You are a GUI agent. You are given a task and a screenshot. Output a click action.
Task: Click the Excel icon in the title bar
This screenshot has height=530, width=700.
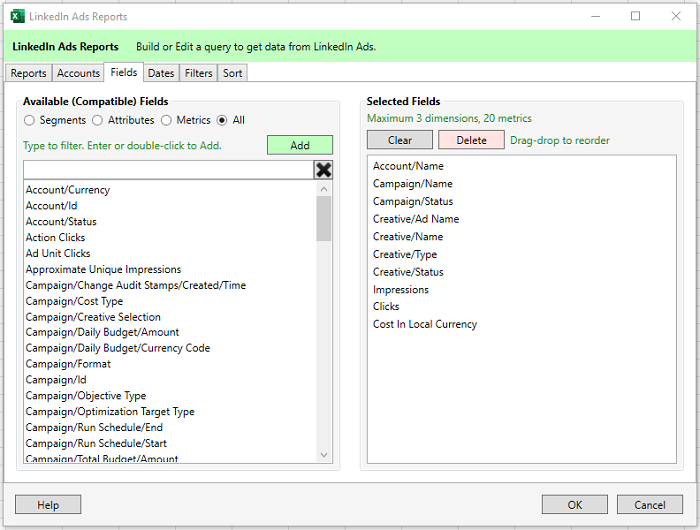click(x=17, y=17)
